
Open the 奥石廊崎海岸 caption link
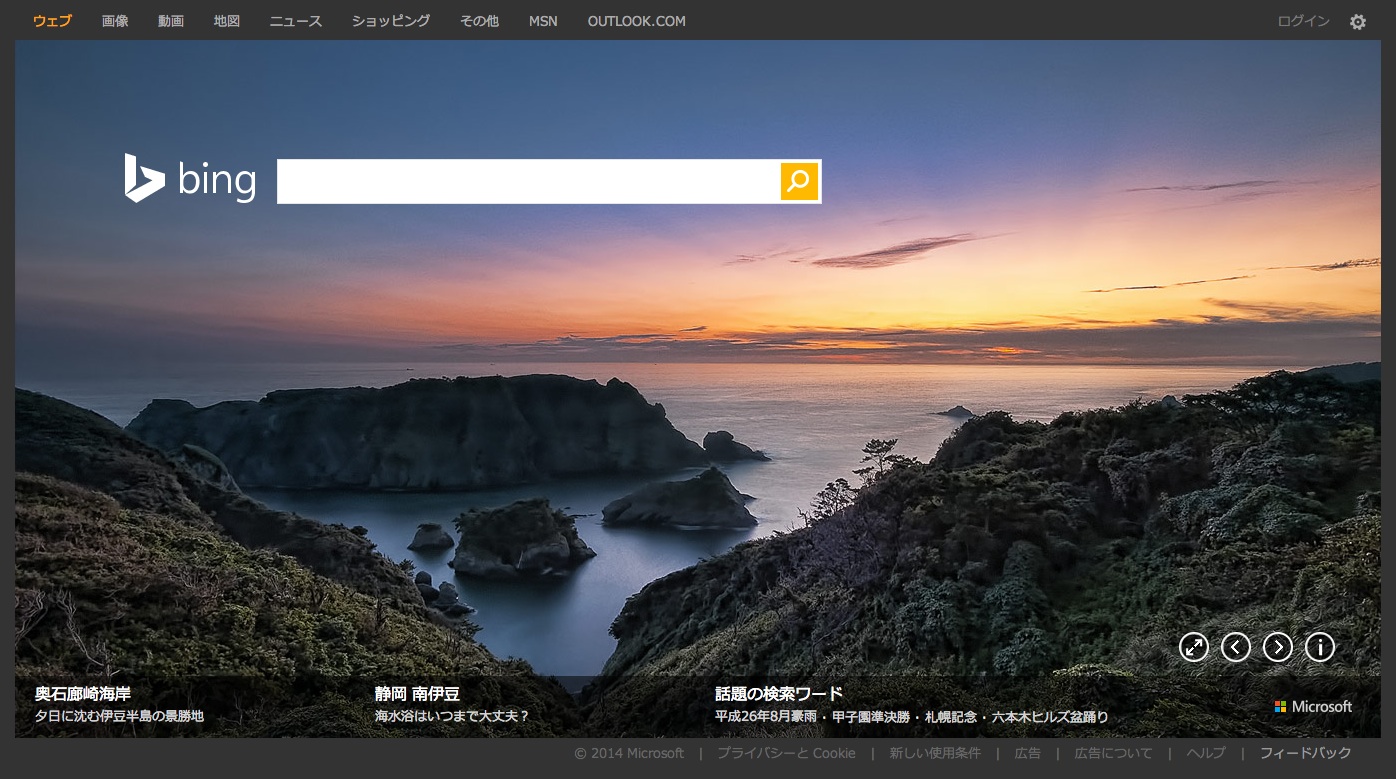point(83,693)
